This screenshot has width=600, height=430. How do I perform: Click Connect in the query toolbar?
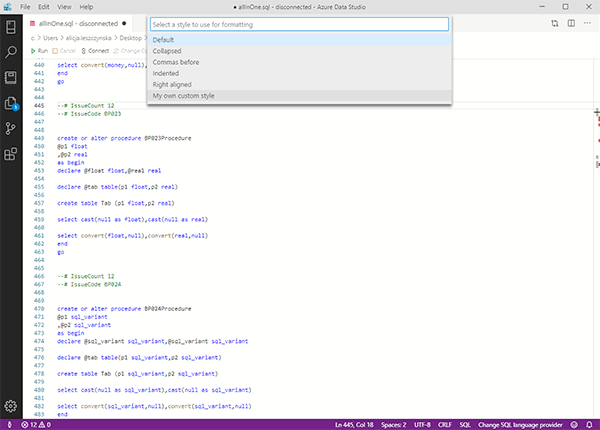(95, 51)
